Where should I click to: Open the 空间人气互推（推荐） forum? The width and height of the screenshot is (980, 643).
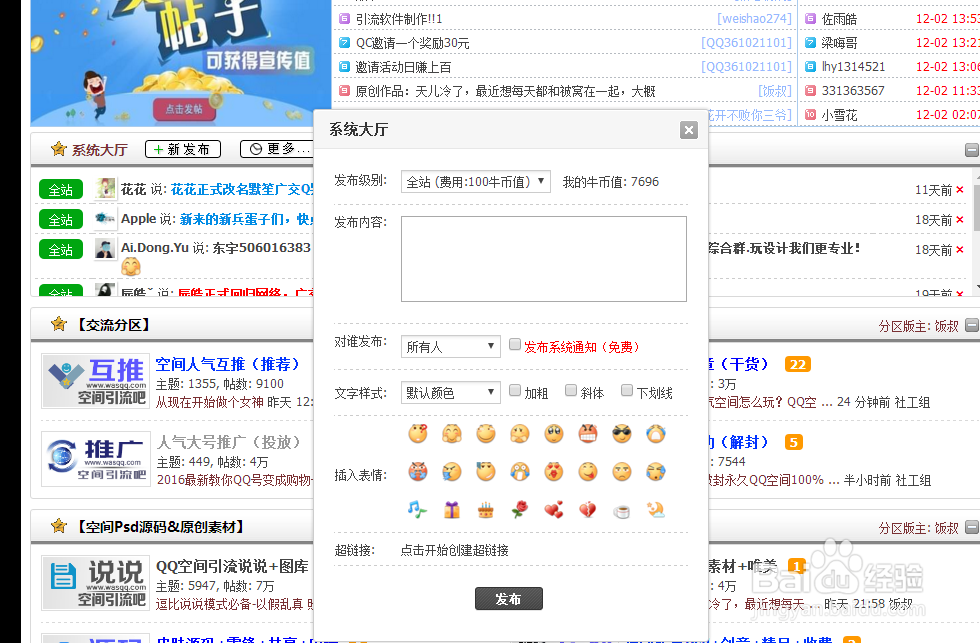click(228, 364)
